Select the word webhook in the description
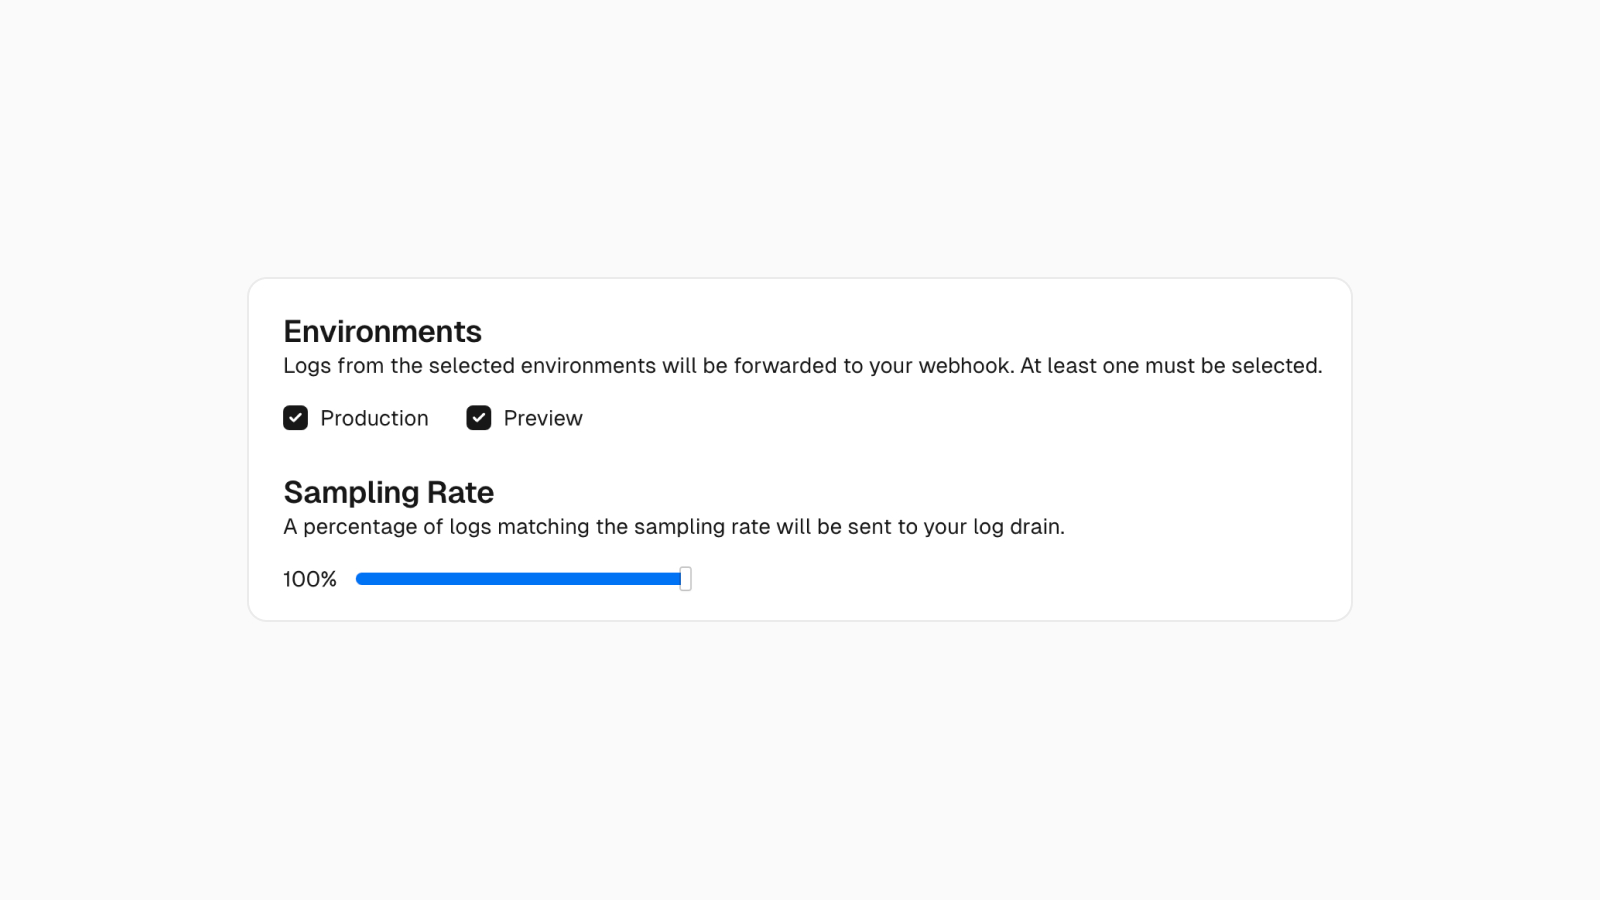Image resolution: width=1600 pixels, height=900 pixels. coord(960,366)
